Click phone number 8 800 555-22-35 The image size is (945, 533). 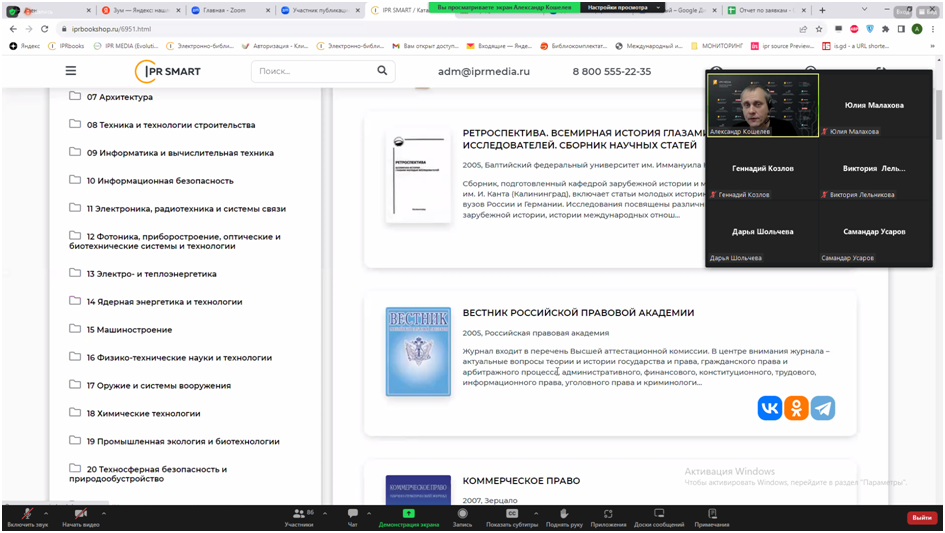612,71
